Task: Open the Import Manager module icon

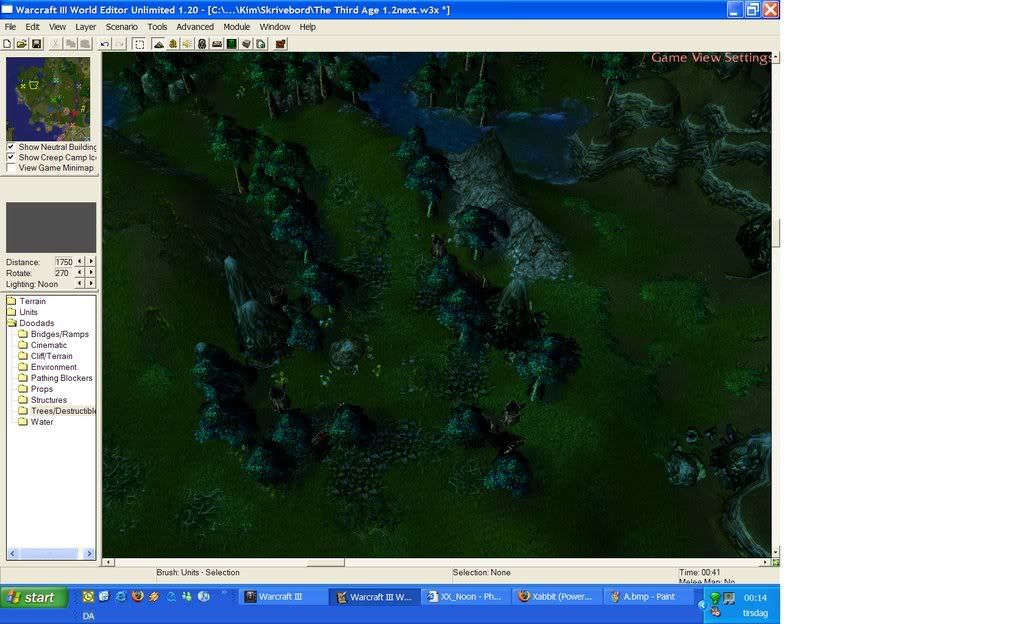Action: [261, 44]
